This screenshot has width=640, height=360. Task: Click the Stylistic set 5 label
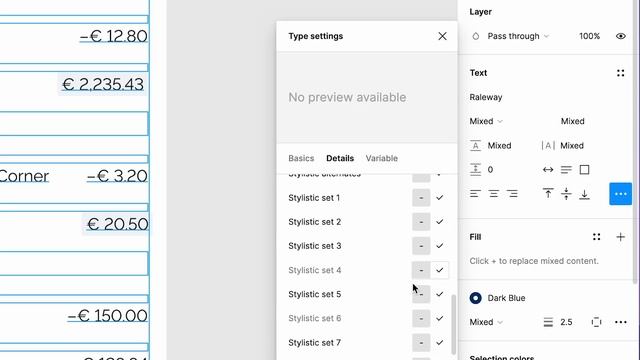click(x=314, y=294)
